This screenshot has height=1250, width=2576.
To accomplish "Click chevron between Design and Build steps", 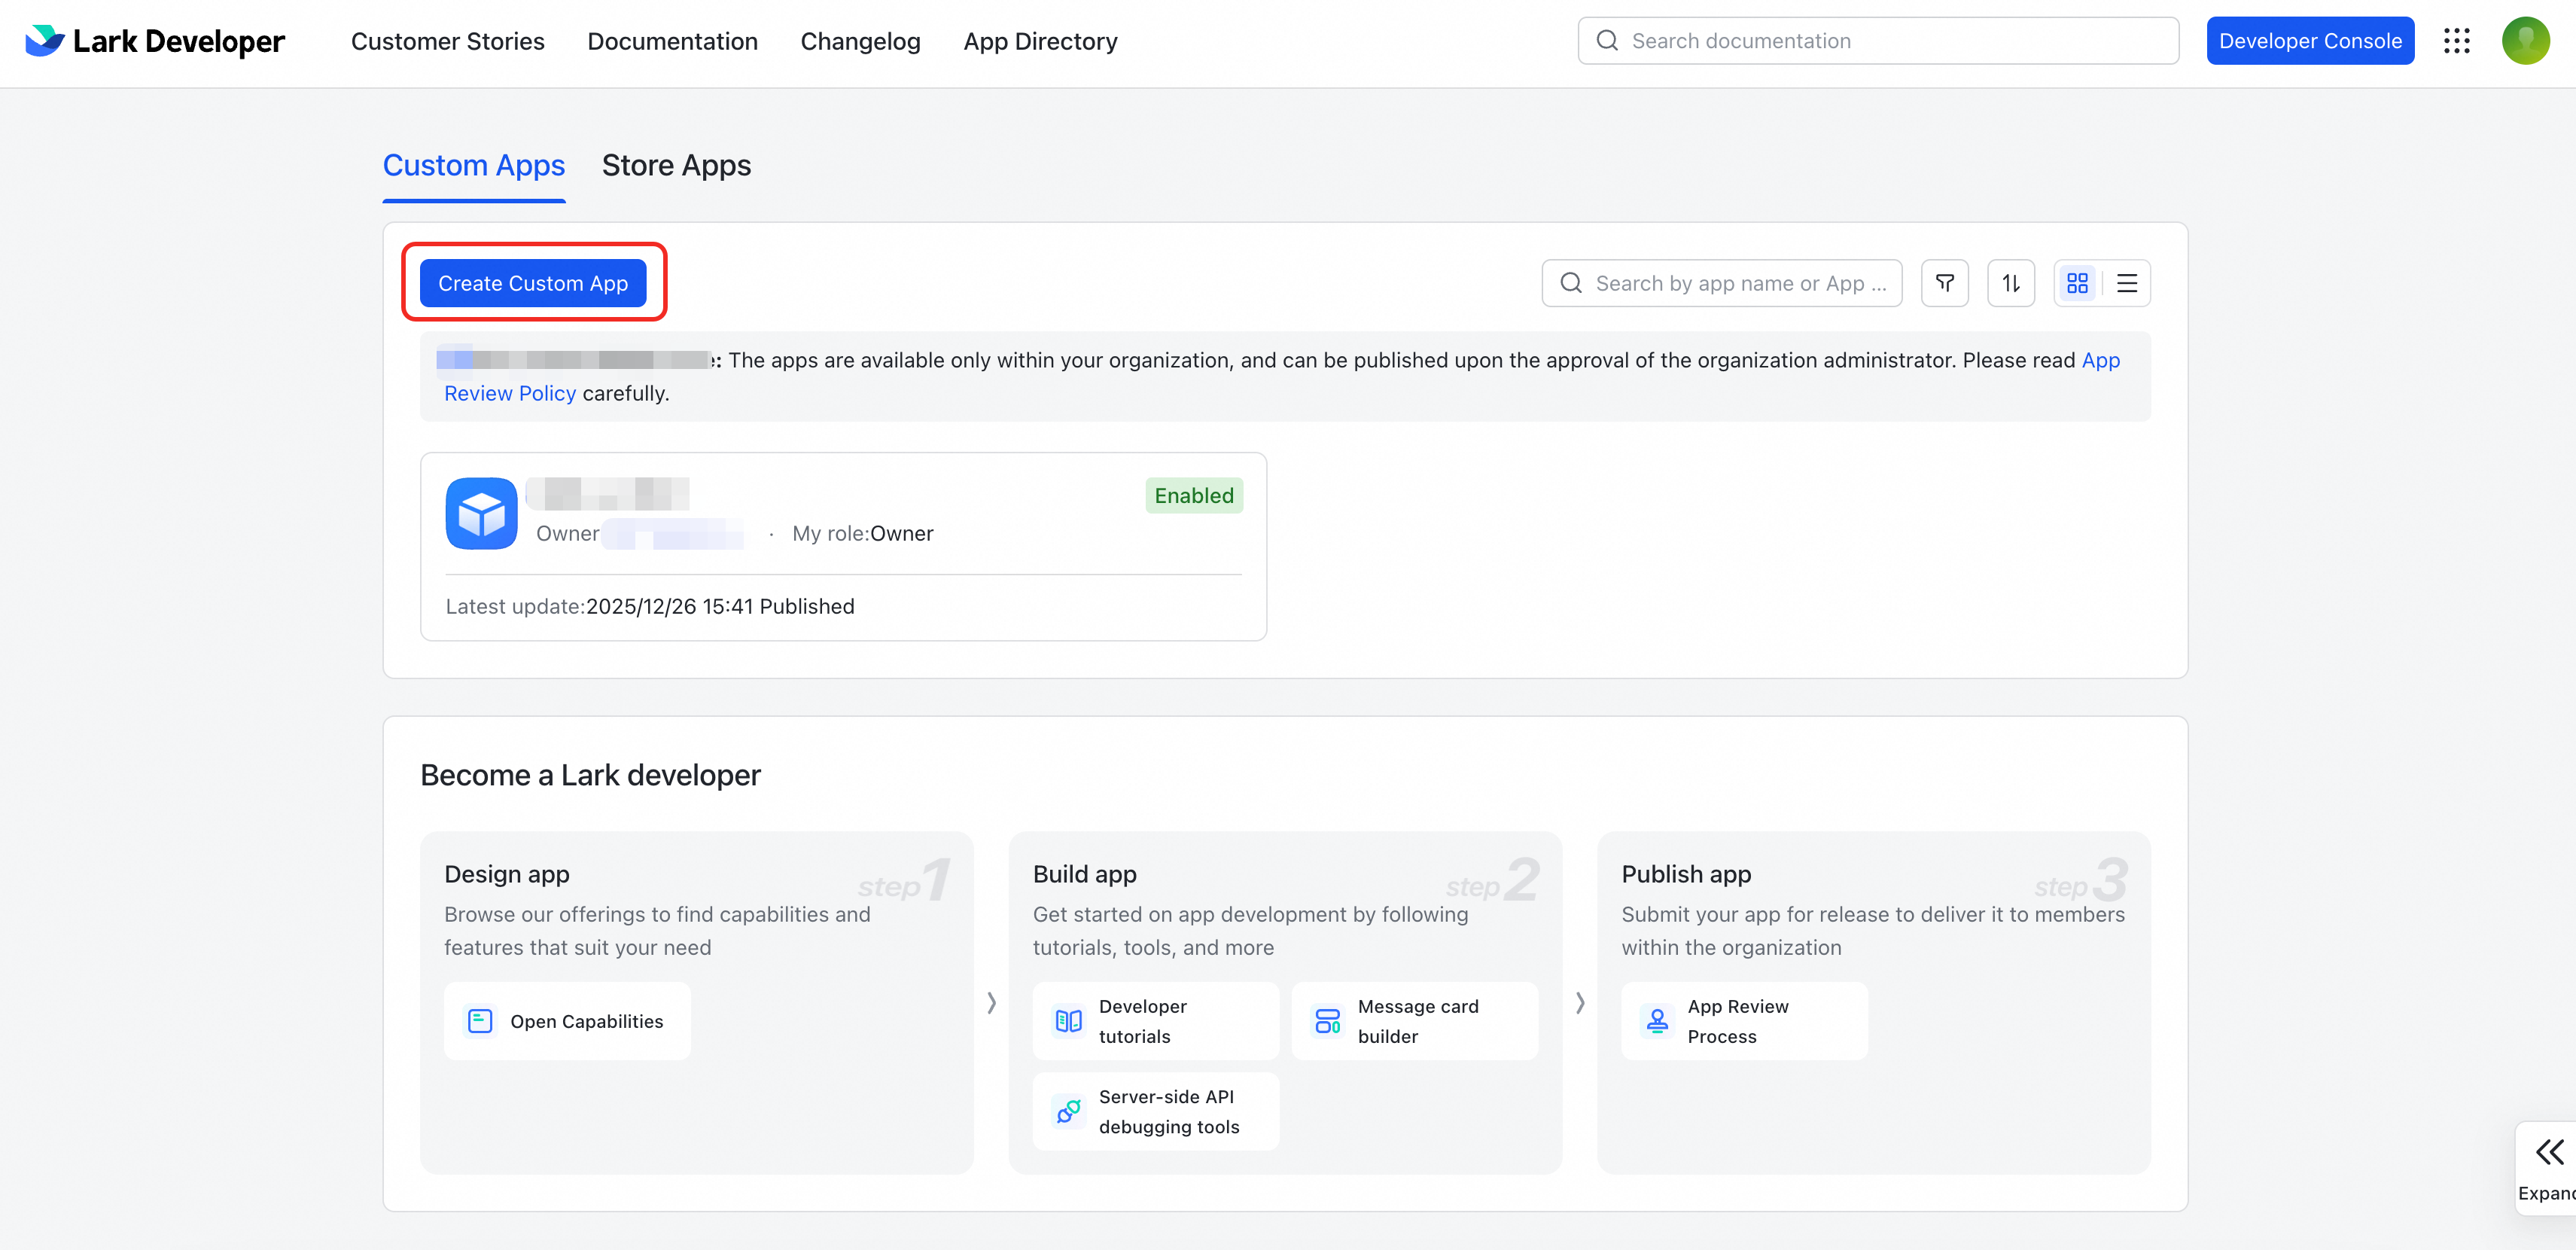I will [991, 1003].
